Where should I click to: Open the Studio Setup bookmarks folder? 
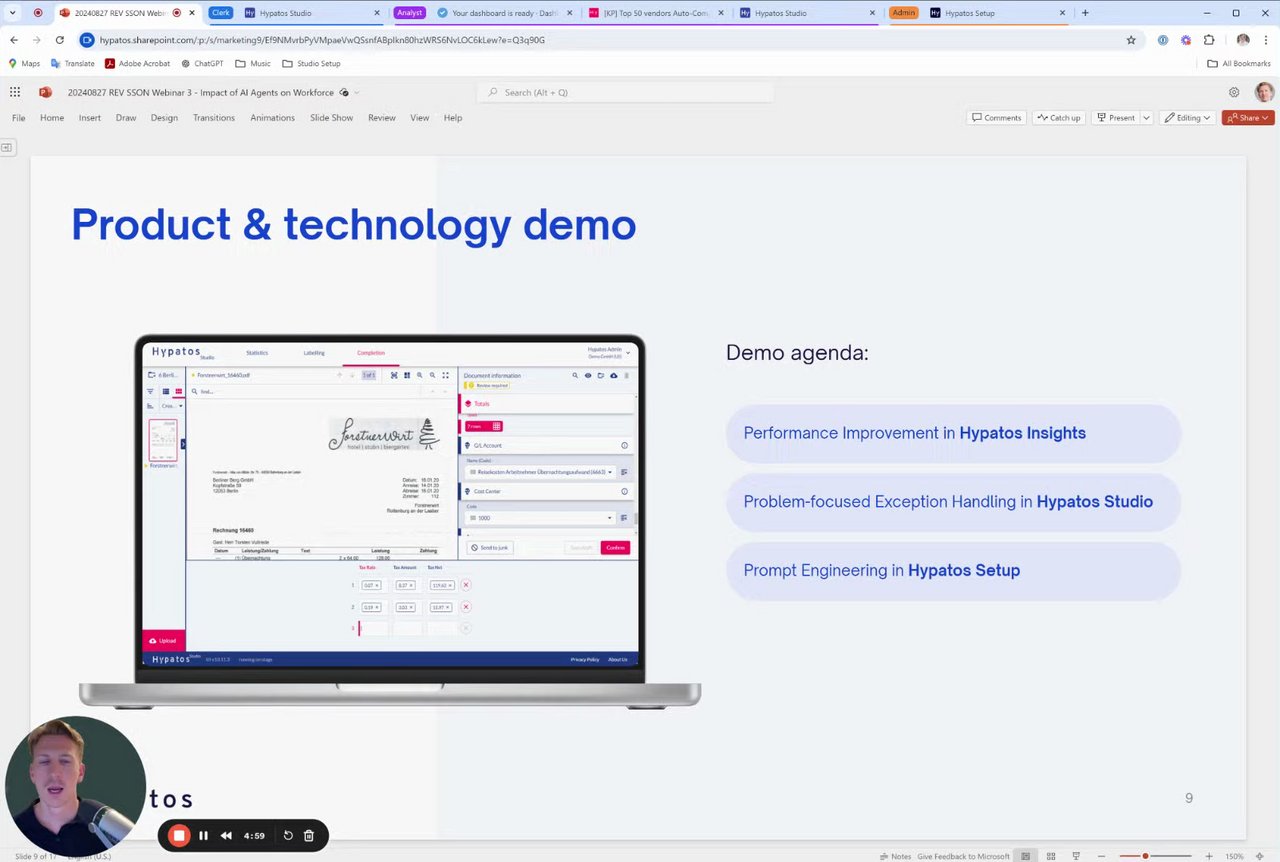point(311,63)
